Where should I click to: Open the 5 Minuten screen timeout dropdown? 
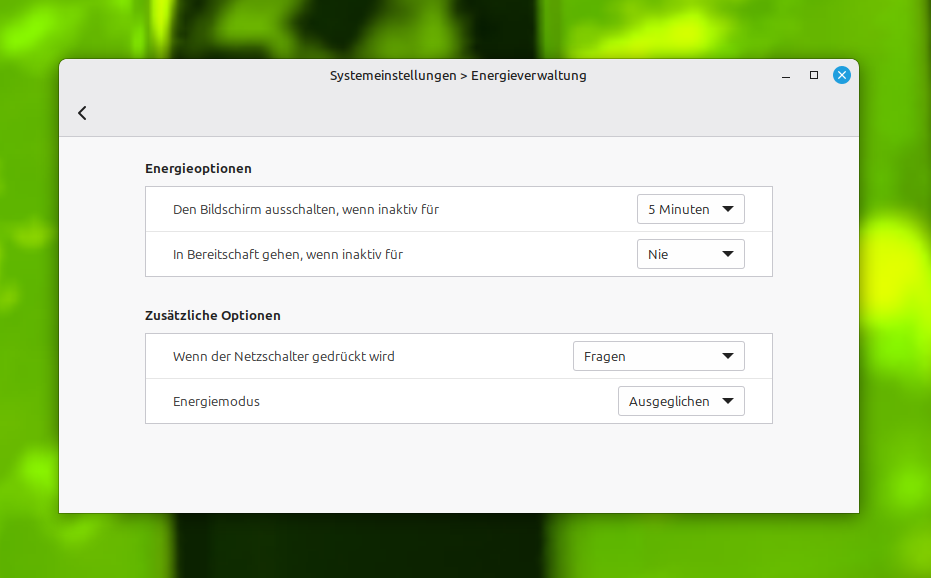(x=690, y=208)
